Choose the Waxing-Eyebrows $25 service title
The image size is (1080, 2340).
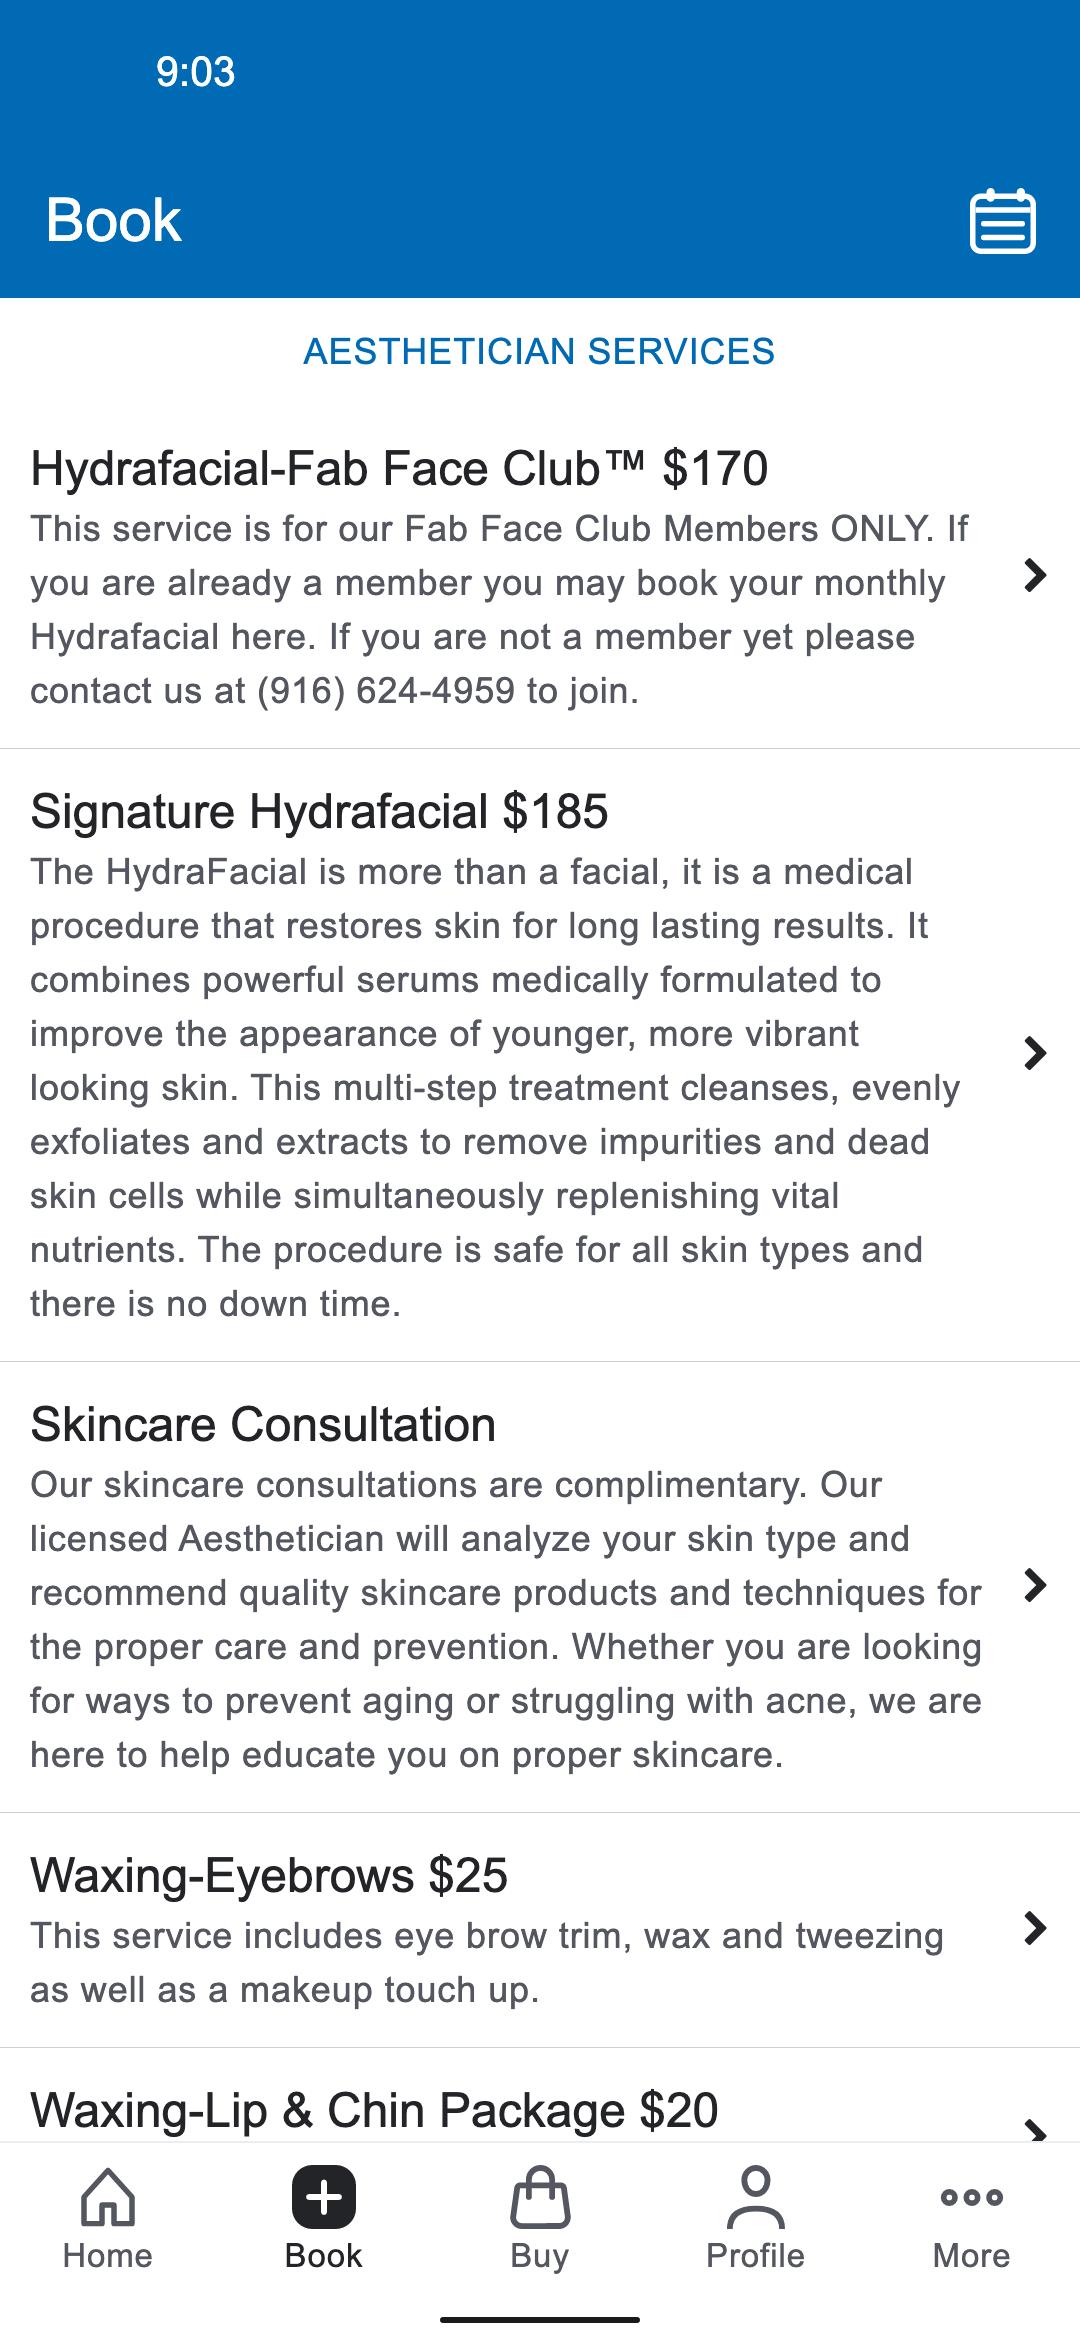point(269,1875)
